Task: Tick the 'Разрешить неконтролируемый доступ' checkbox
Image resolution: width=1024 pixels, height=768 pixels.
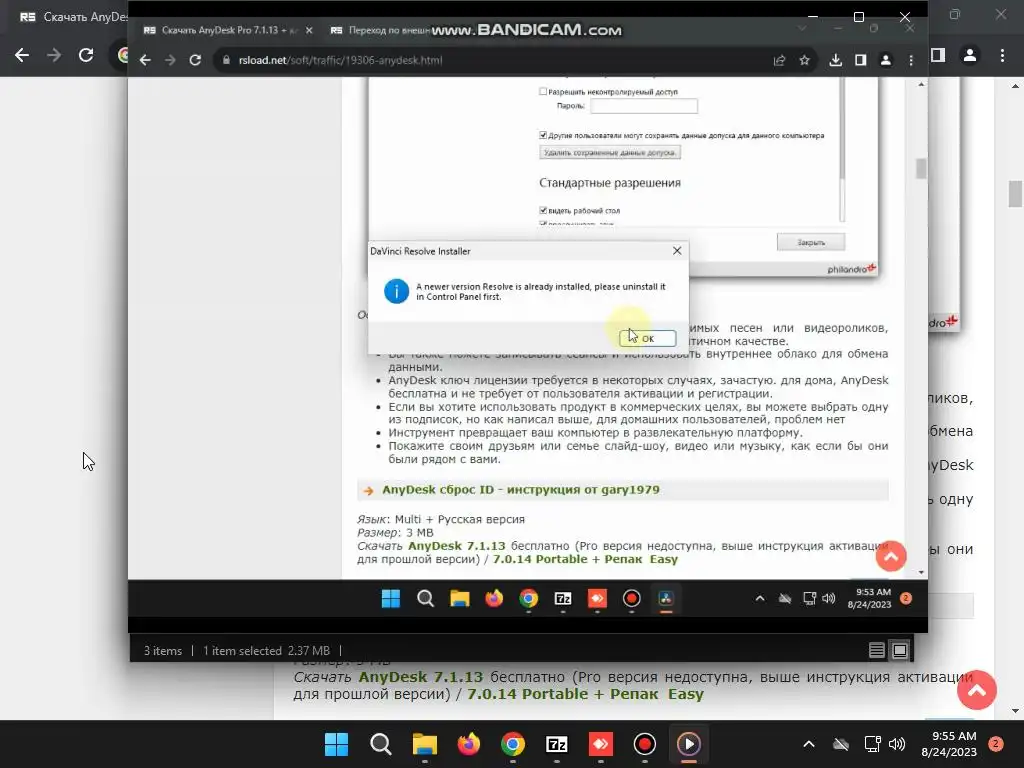Action: click(543, 91)
